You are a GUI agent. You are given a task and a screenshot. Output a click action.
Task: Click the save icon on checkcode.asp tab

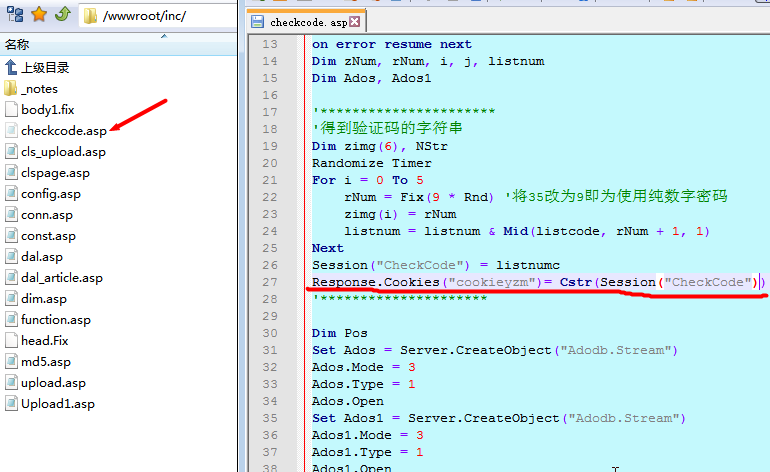[x=257, y=22]
